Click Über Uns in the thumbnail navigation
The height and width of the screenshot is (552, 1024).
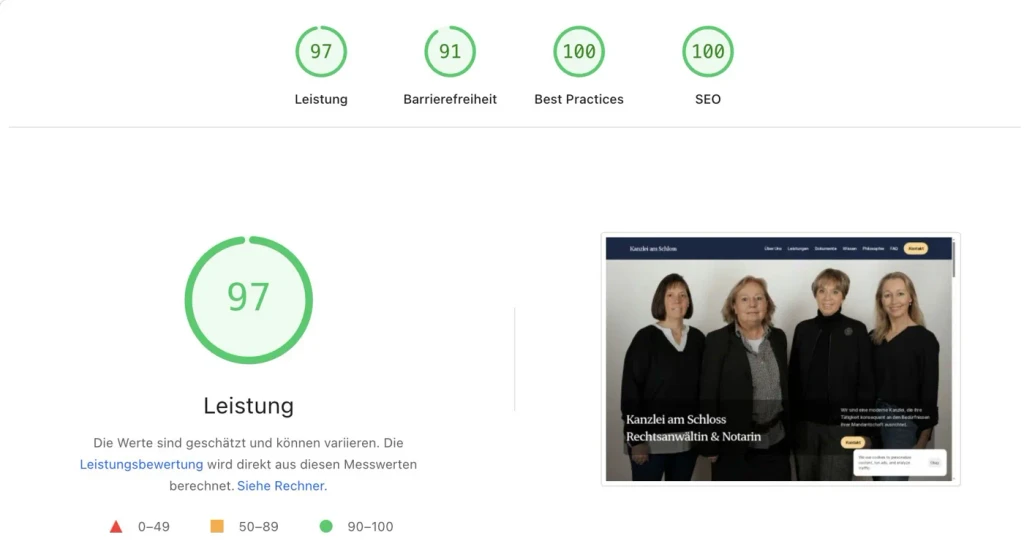773,249
